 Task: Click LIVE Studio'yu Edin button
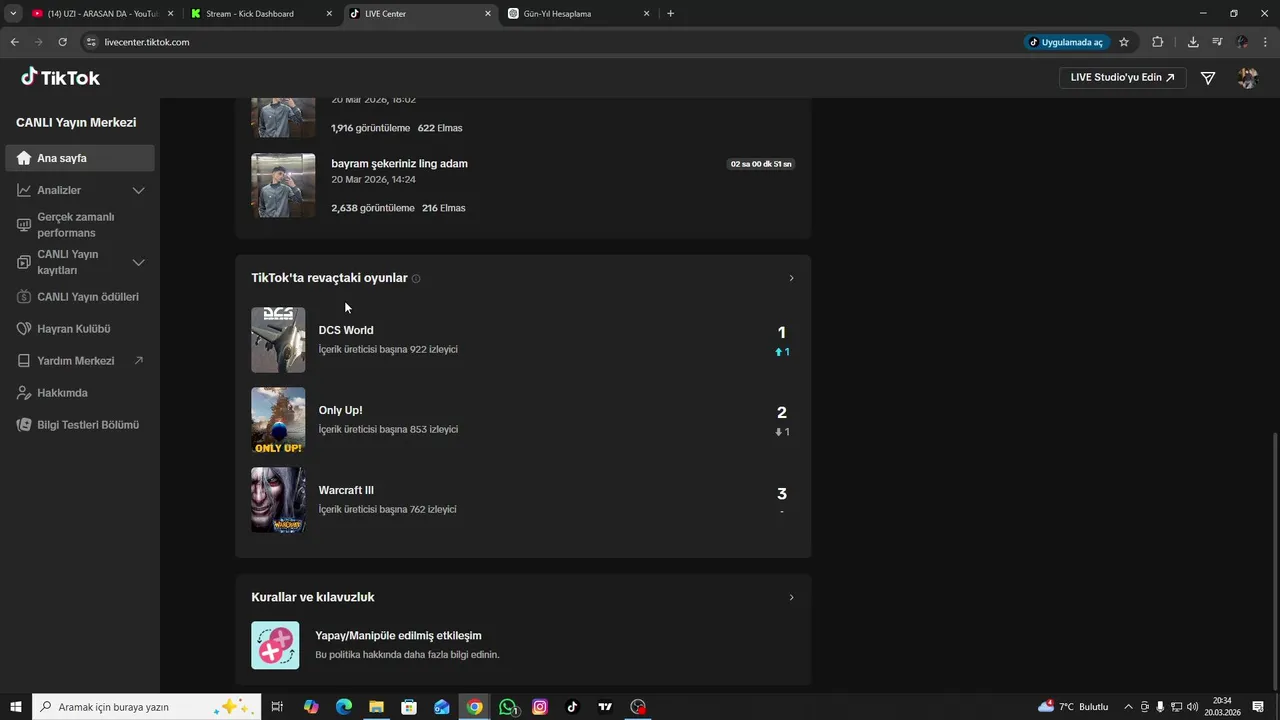1123,77
